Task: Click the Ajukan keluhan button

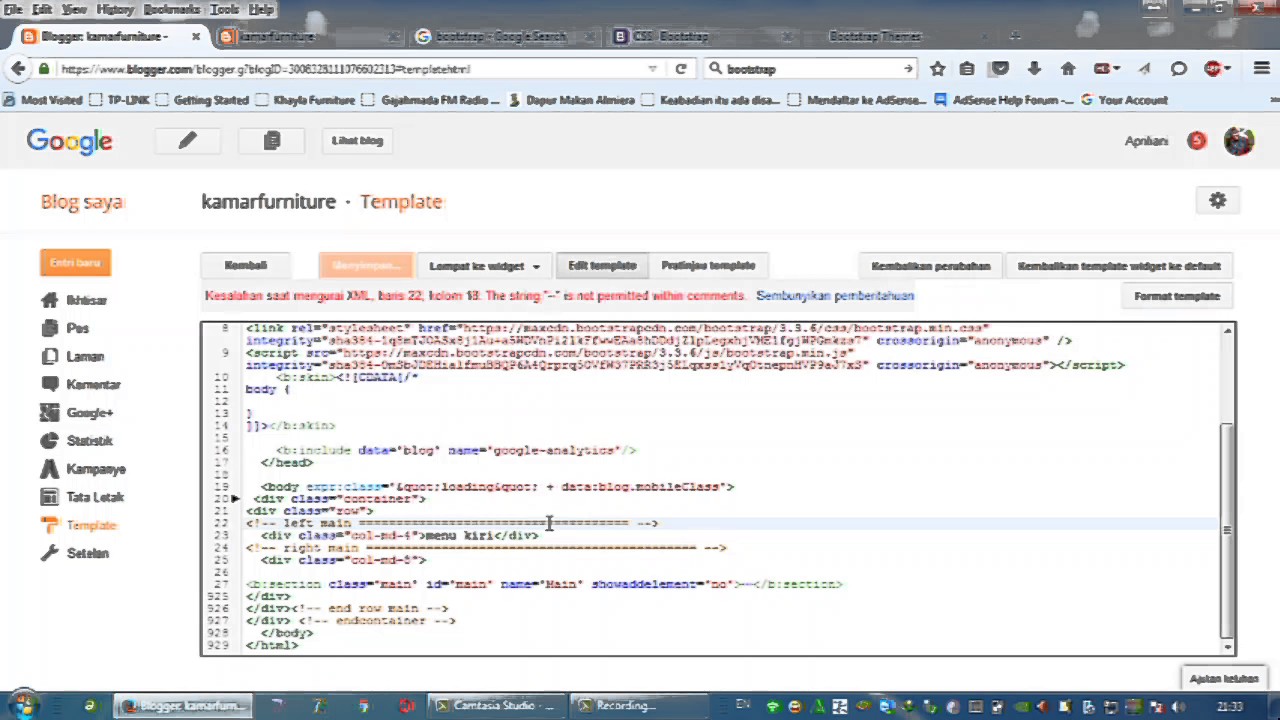Action: point(1224,679)
